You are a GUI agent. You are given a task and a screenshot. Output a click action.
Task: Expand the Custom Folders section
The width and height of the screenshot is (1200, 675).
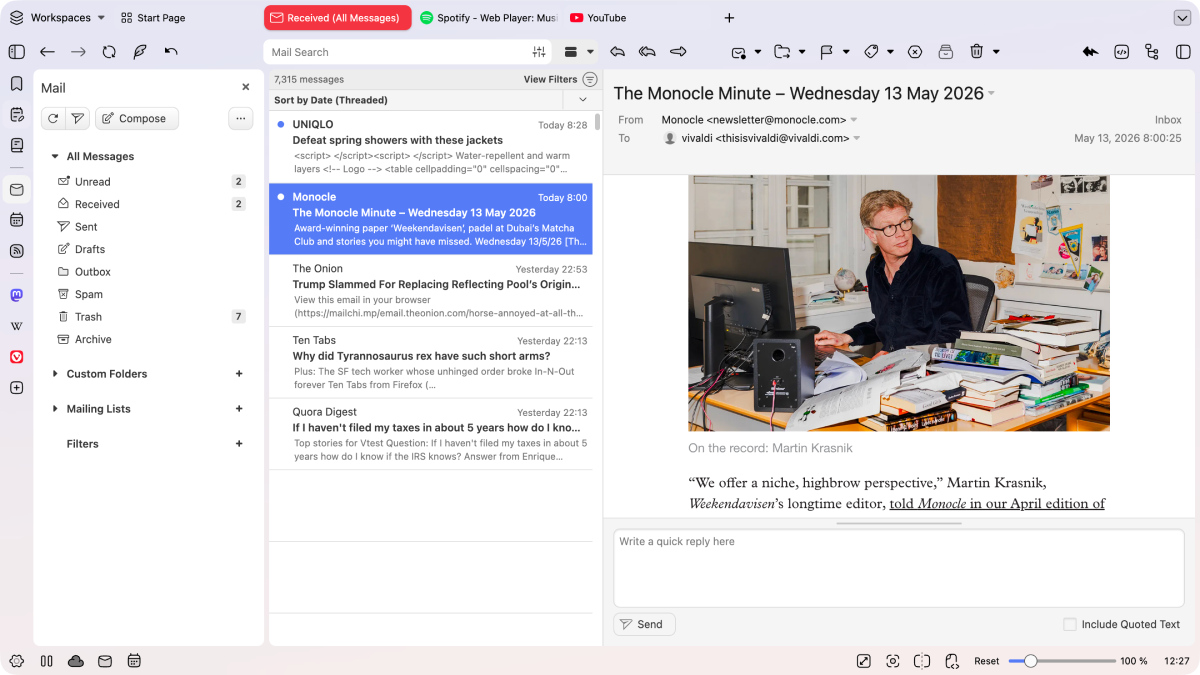[55, 374]
